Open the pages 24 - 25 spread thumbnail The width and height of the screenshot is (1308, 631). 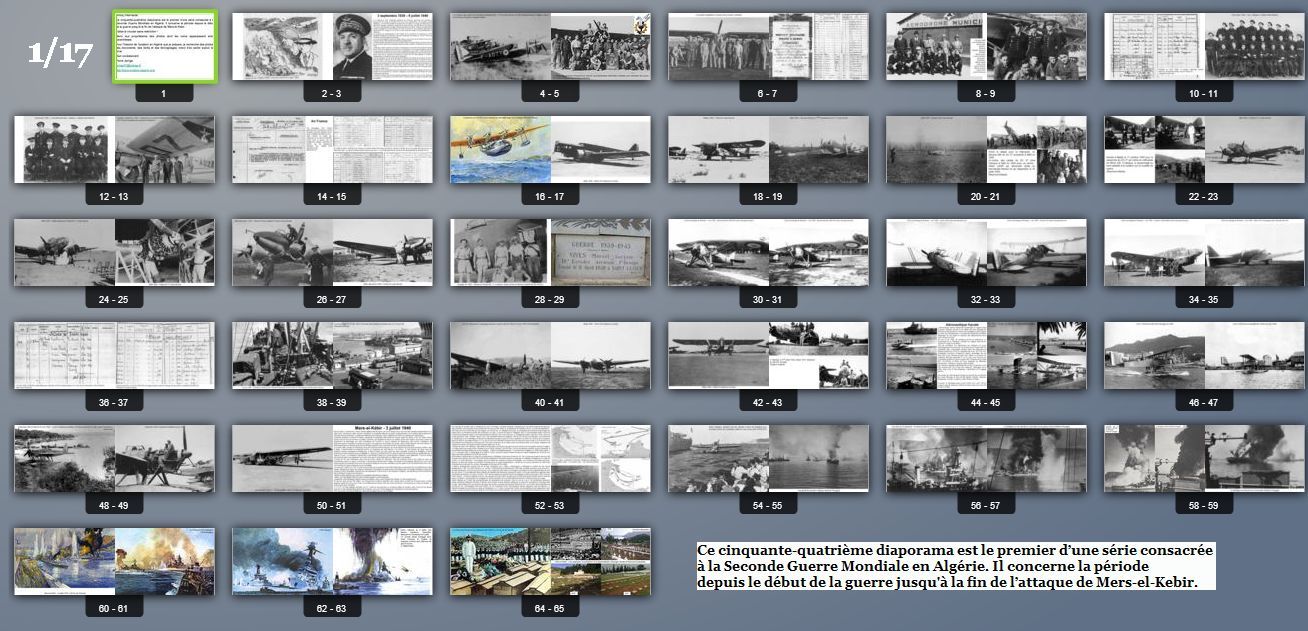[x=114, y=253]
